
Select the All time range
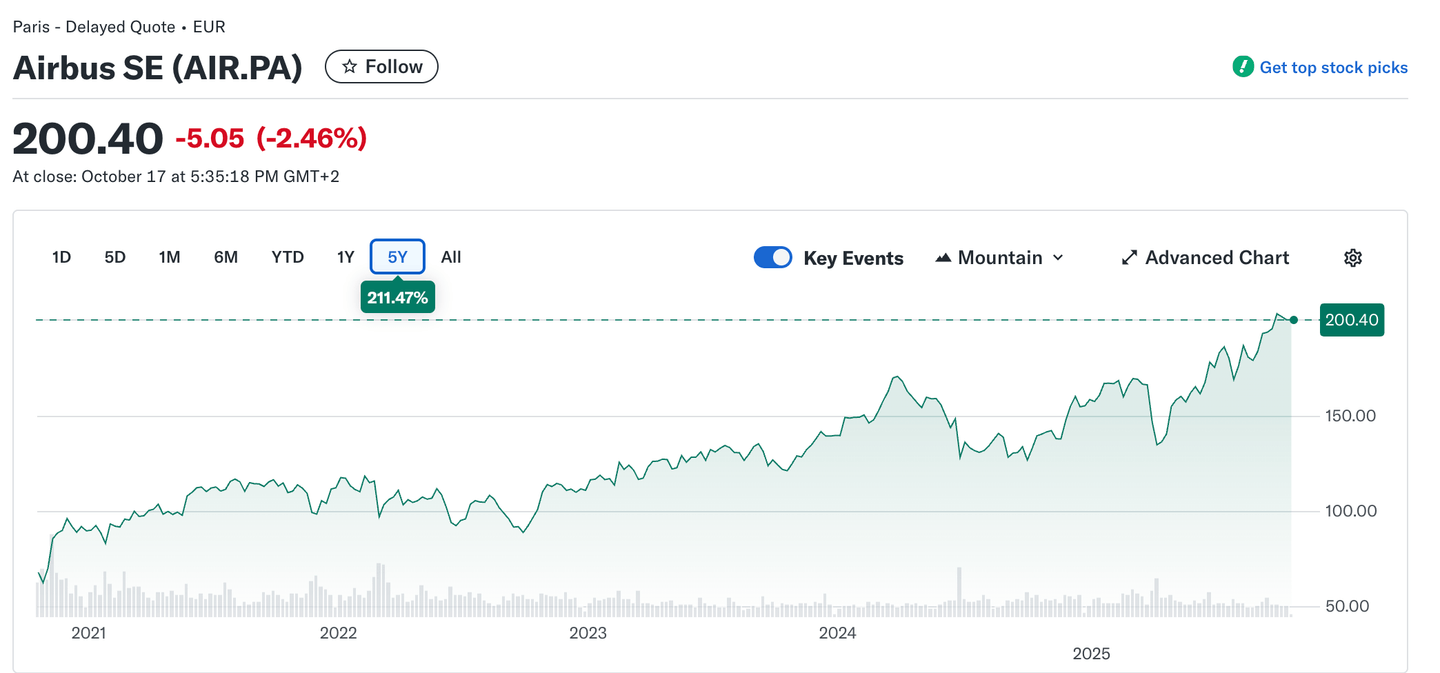[451, 257]
